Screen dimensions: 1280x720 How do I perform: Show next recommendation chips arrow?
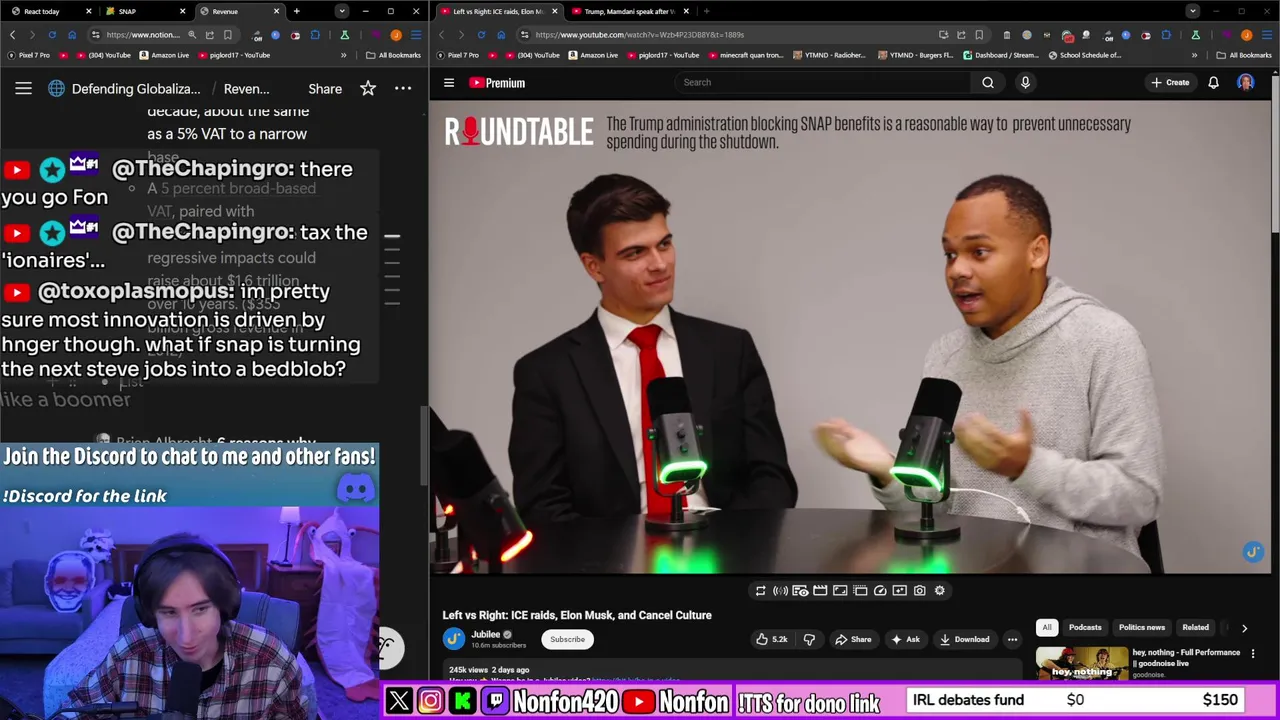[1244, 628]
